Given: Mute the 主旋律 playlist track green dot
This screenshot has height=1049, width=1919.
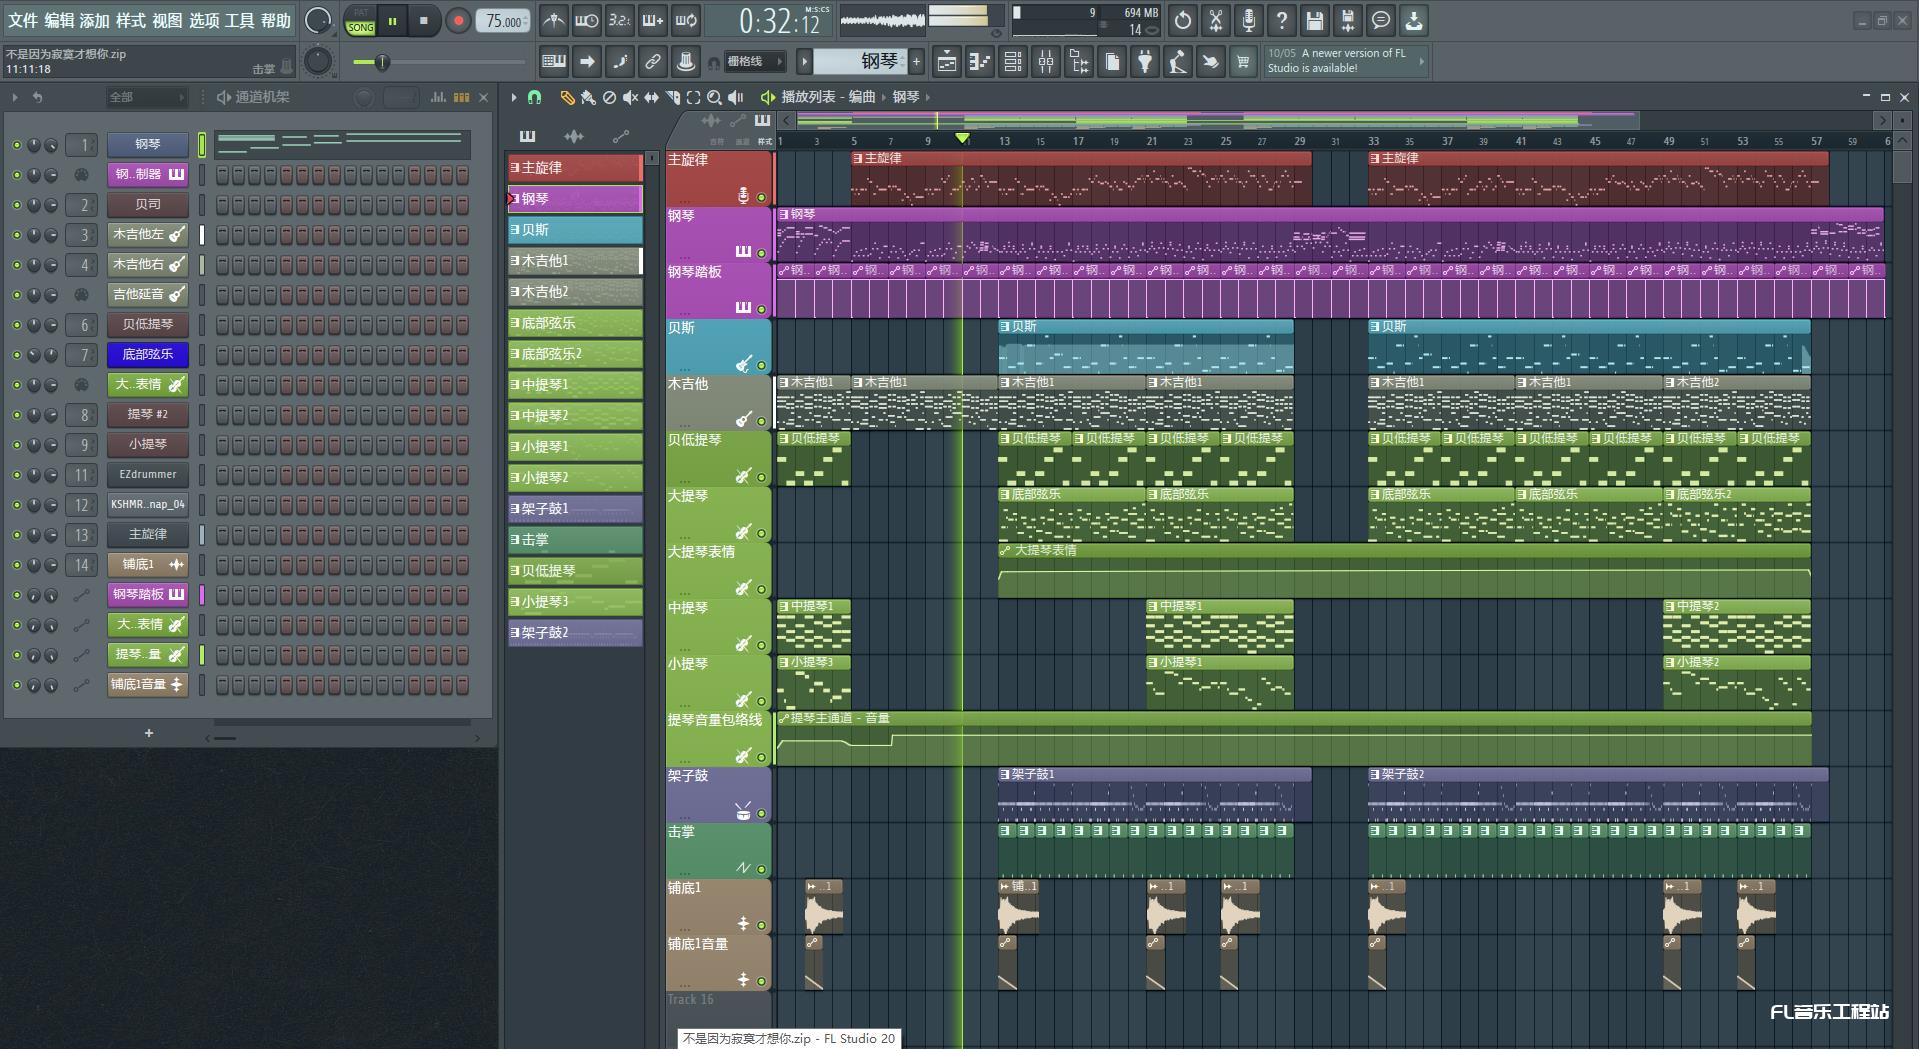Looking at the screenshot, I should coord(761,197).
